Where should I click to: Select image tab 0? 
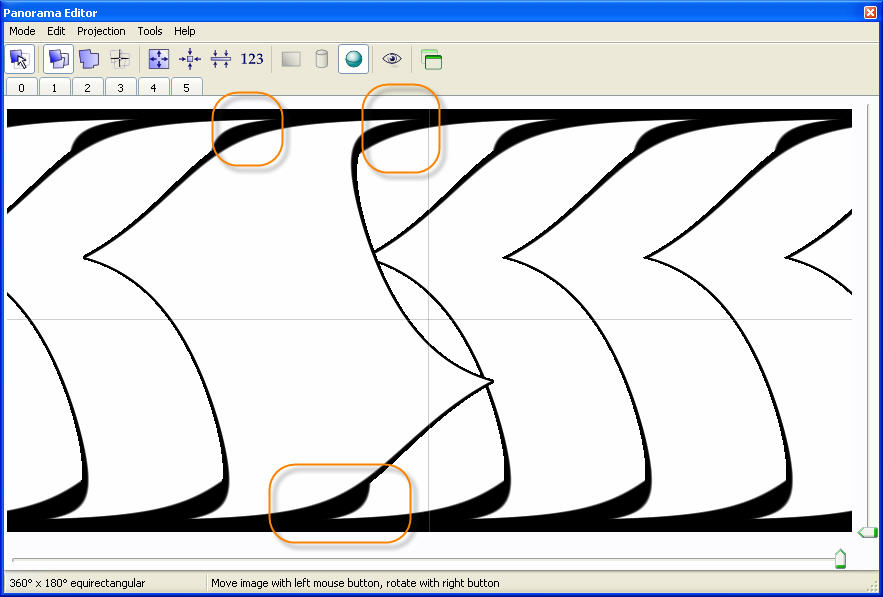pyautogui.click(x=22, y=88)
